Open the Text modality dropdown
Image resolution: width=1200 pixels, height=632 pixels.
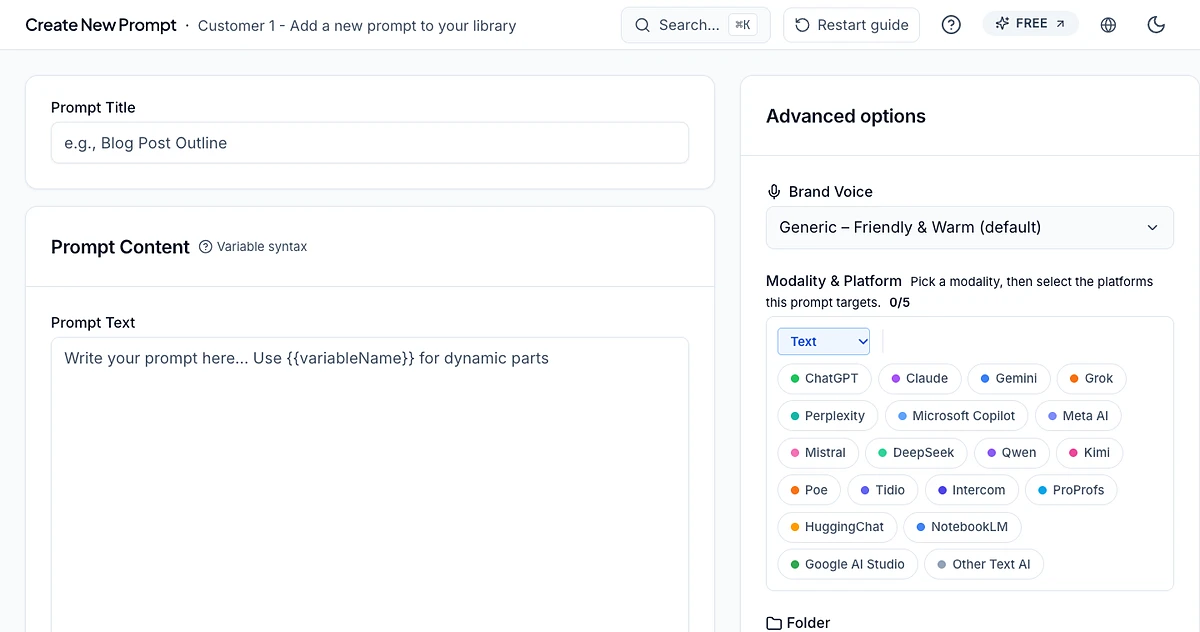pos(824,341)
